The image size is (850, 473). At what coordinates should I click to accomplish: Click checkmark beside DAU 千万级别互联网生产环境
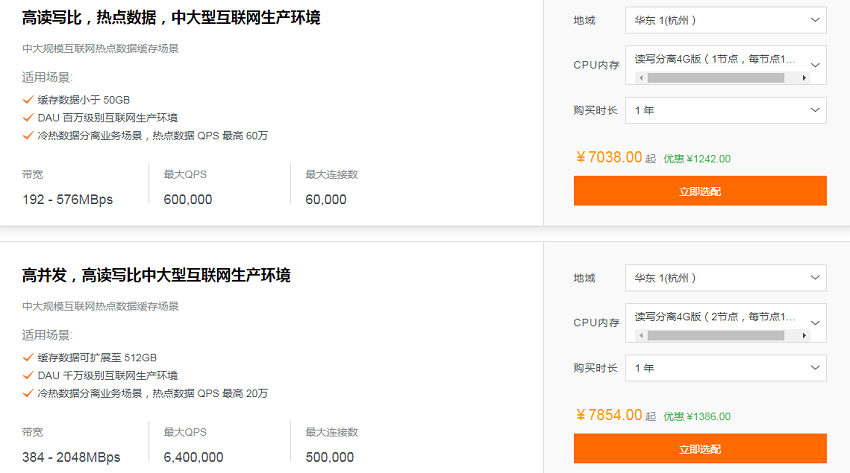click(x=28, y=375)
